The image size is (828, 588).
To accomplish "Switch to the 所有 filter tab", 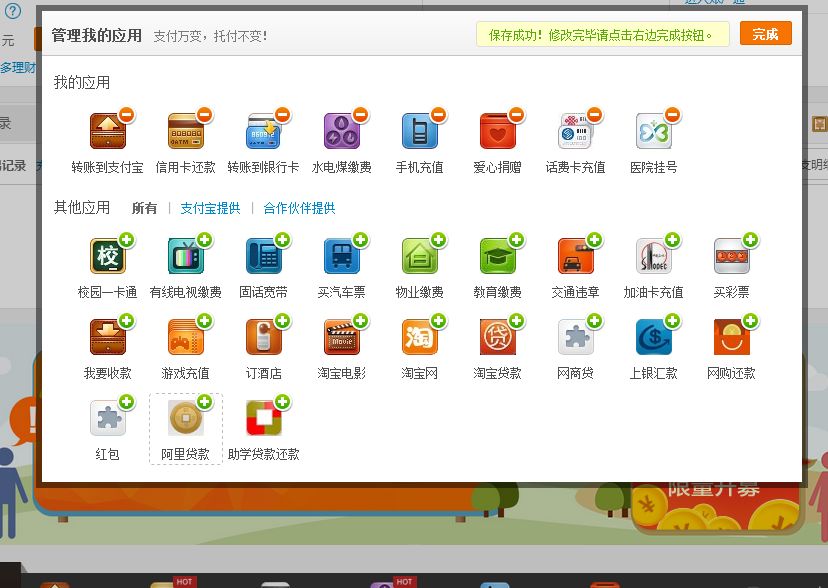I will tap(144, 208).
